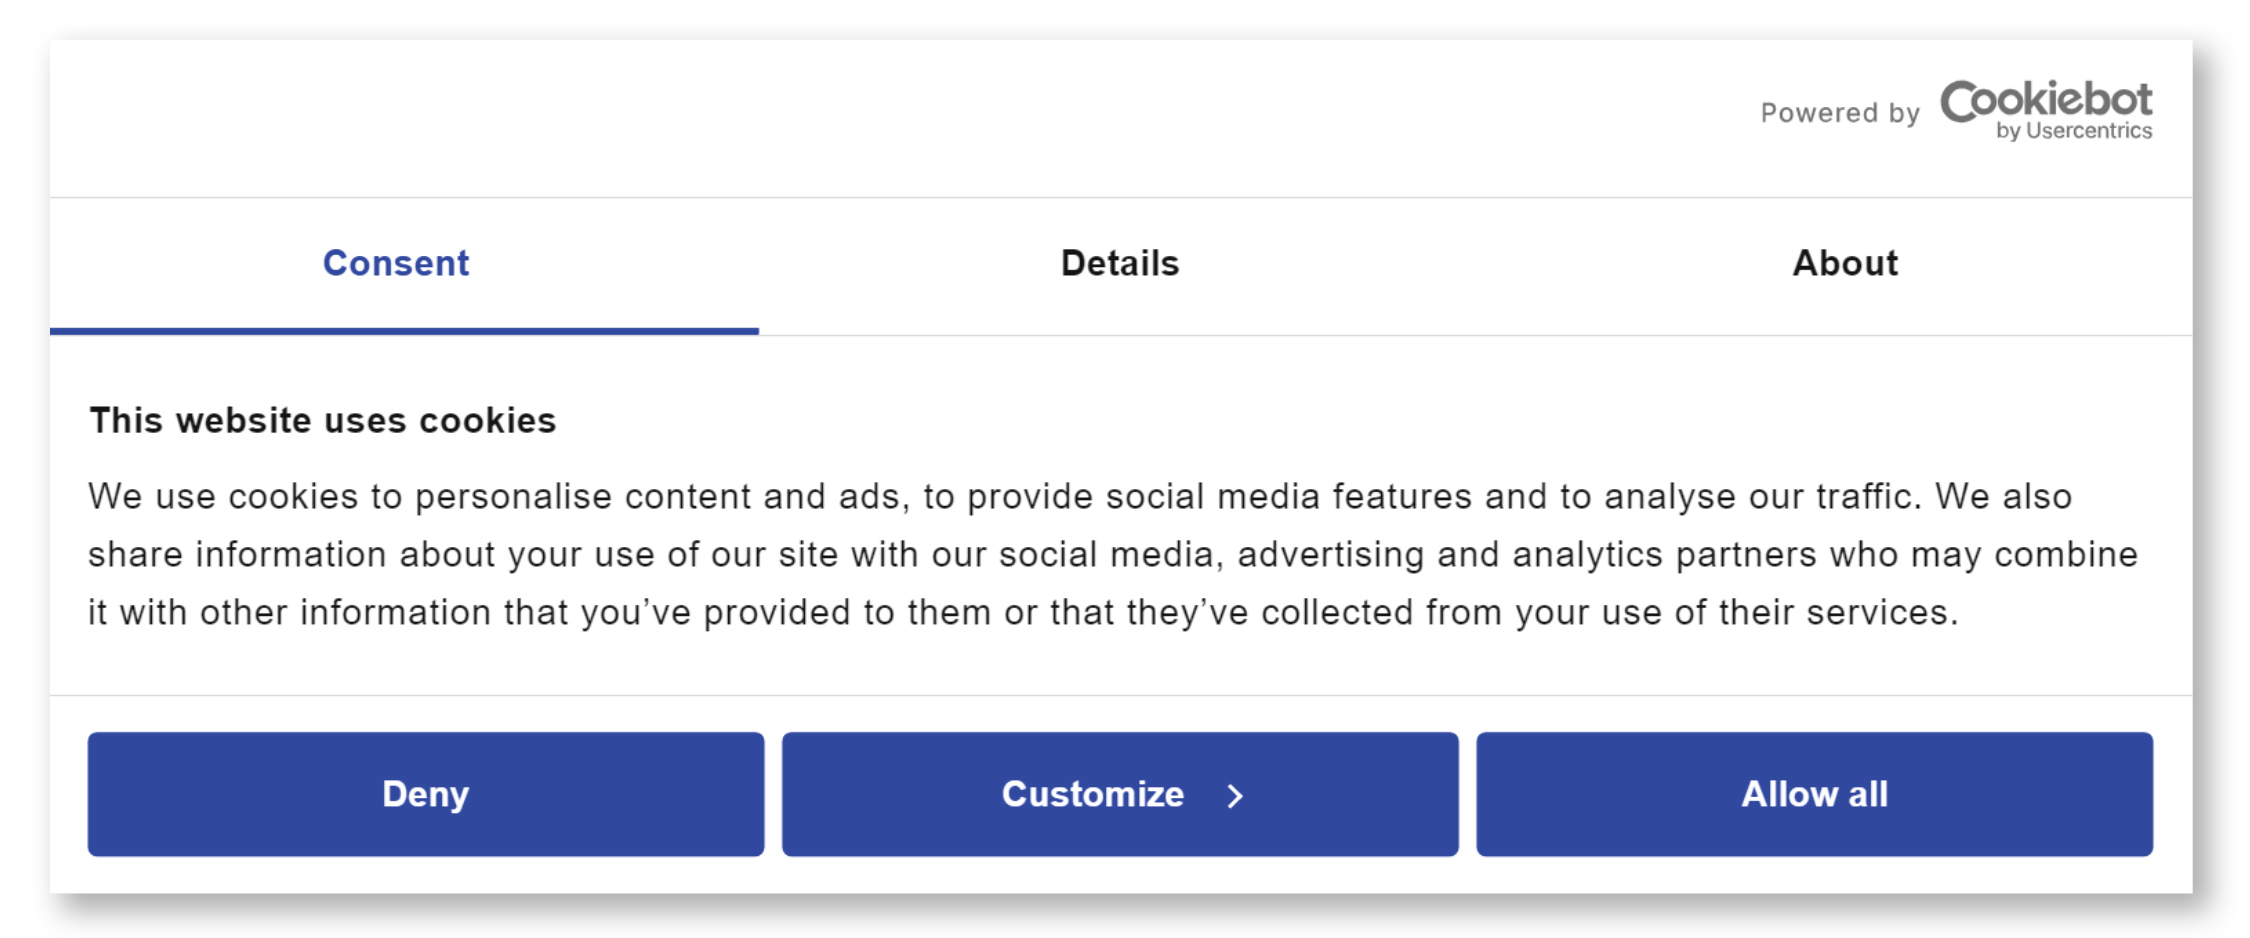This screenshot has width=2250, height=938.
Task: Open the Details tab
Action: 1120,264
